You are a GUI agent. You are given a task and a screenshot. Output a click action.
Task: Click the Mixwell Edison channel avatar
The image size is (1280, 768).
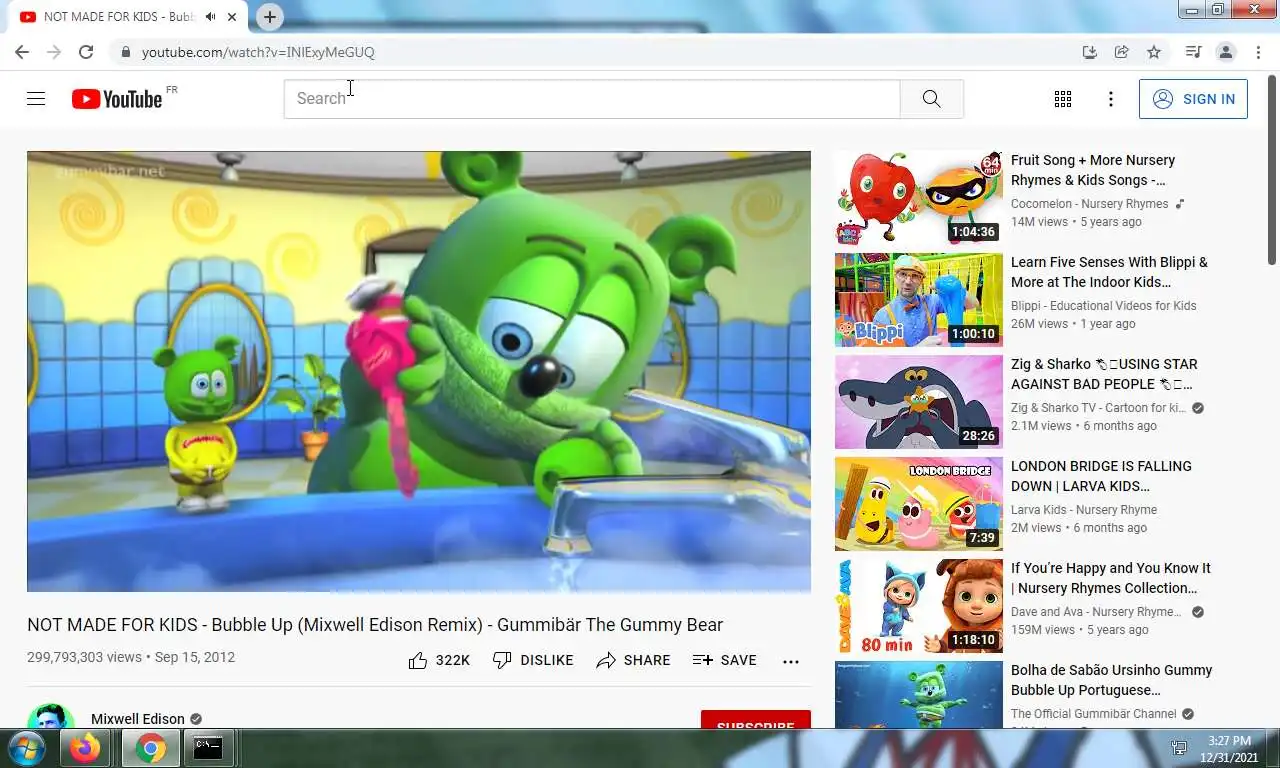[51, 716]
